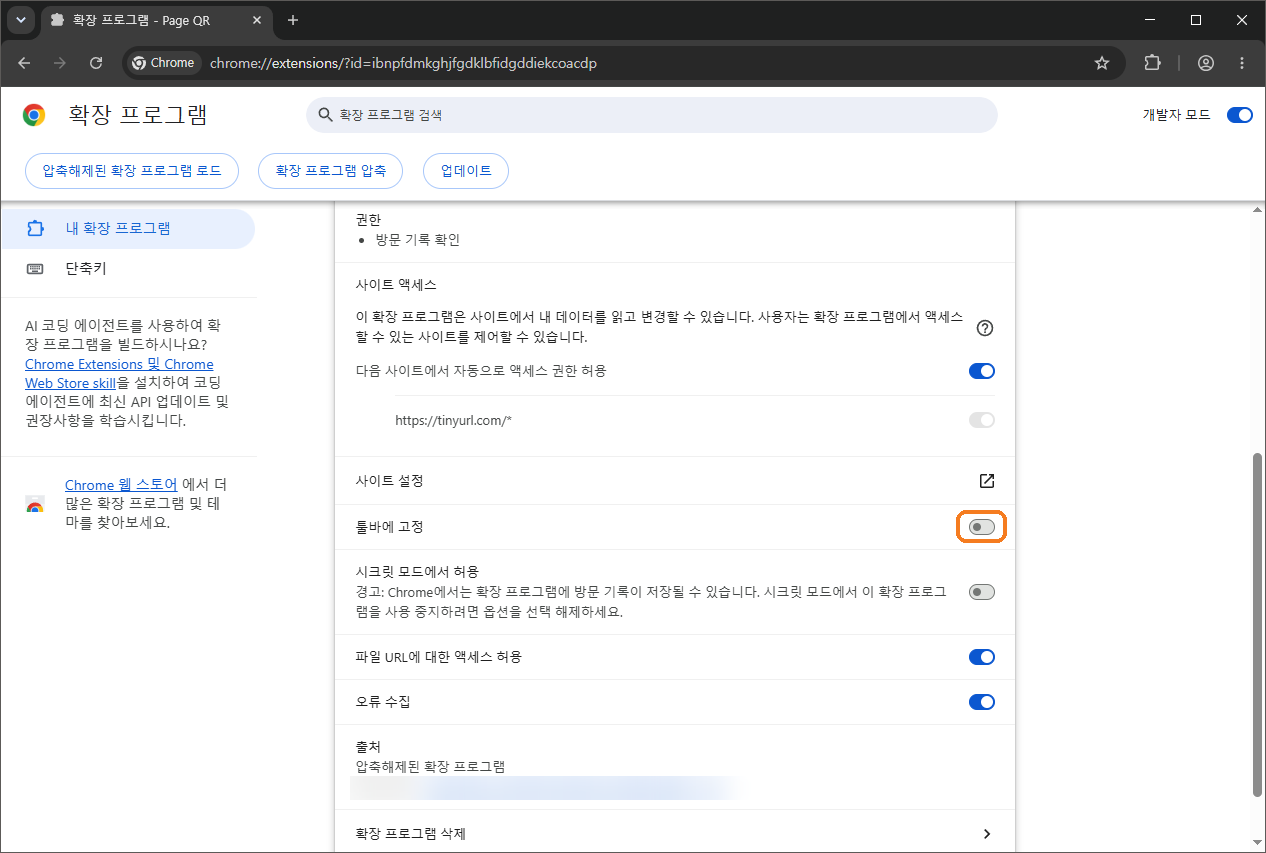Click the 사이트 액세스 heading
Screen dimensions: 1266x853
point(396,285)
